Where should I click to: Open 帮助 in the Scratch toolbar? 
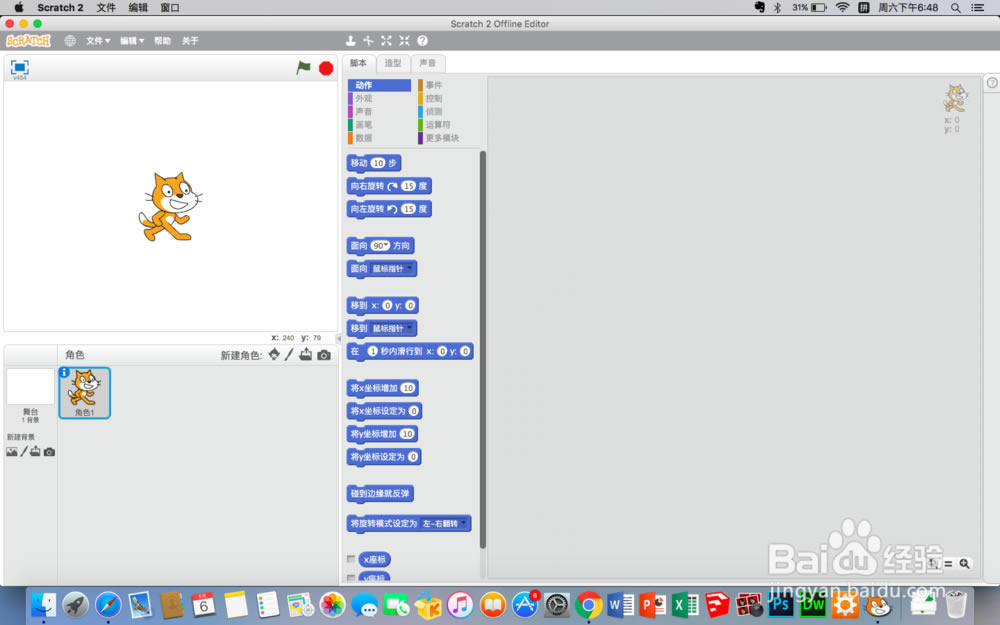pyautogui.click(x=163, y=41)
